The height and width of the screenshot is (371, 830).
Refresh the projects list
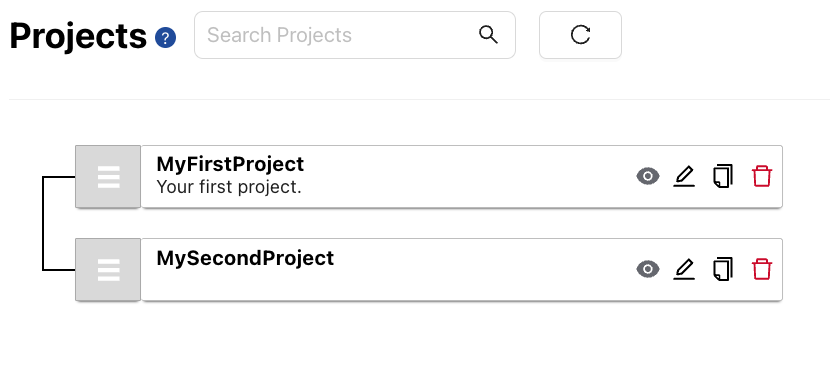(x=580, y=35)
